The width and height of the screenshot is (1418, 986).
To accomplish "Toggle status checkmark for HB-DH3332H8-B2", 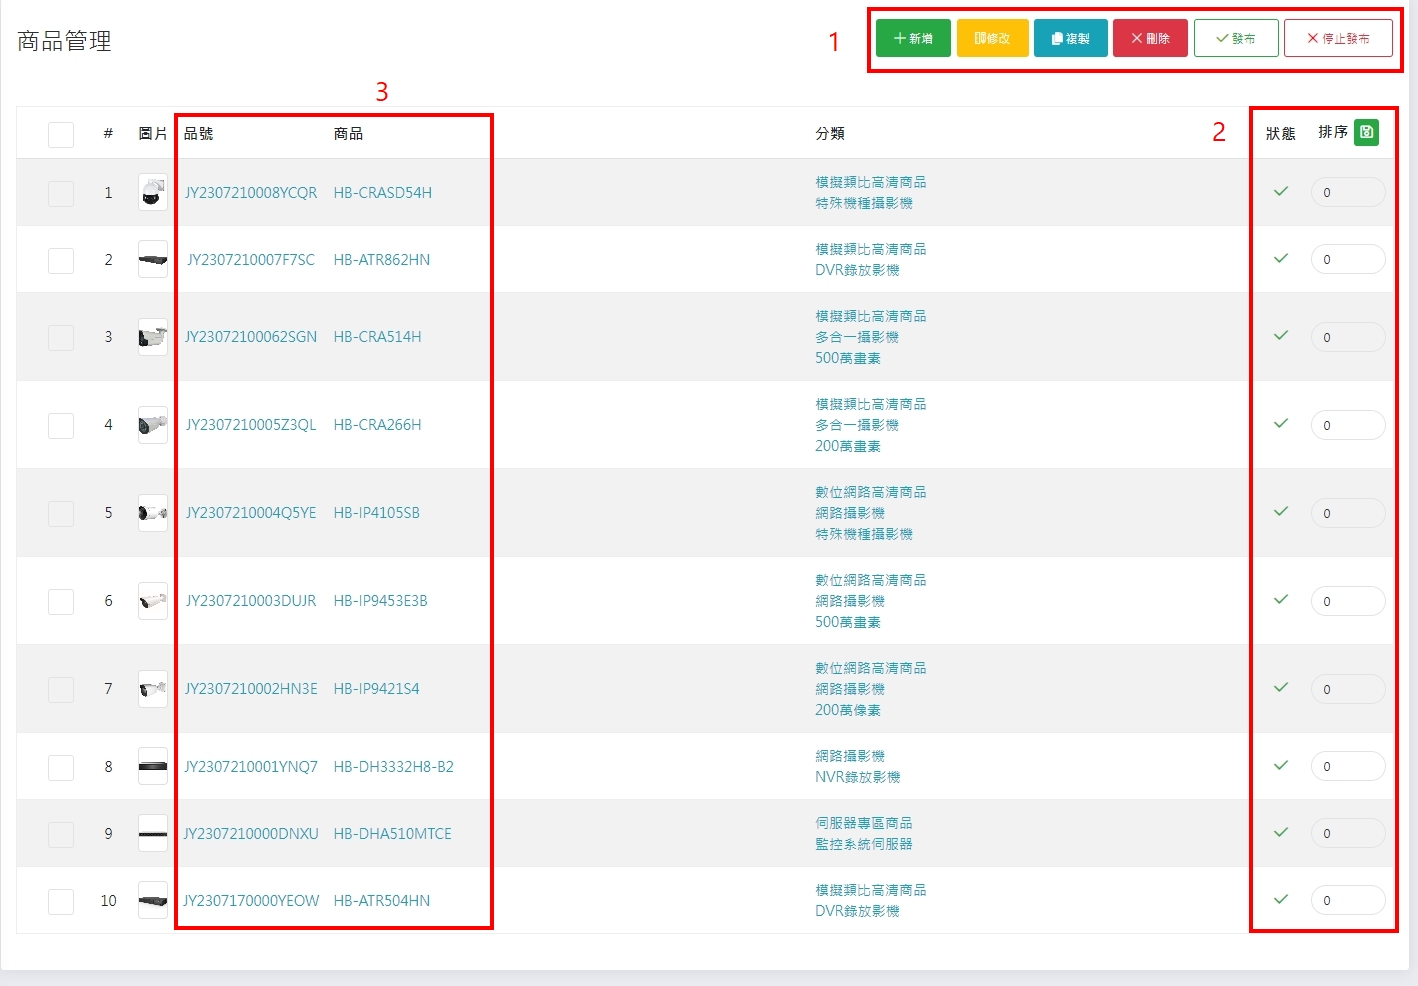I will click(1280, 765).
